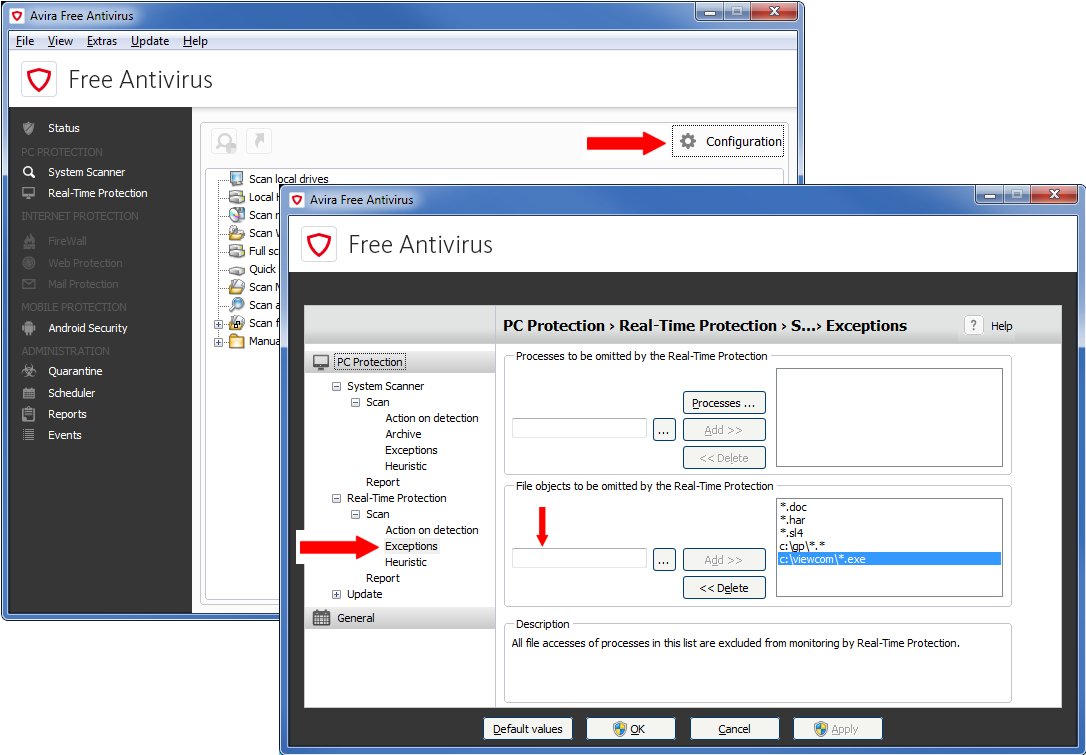The height and width of the screenshot is (755, 1086).
Task: Select the 'Quick' drive icon in scan list
Action: pyautogui.click(x=237, y=269)
